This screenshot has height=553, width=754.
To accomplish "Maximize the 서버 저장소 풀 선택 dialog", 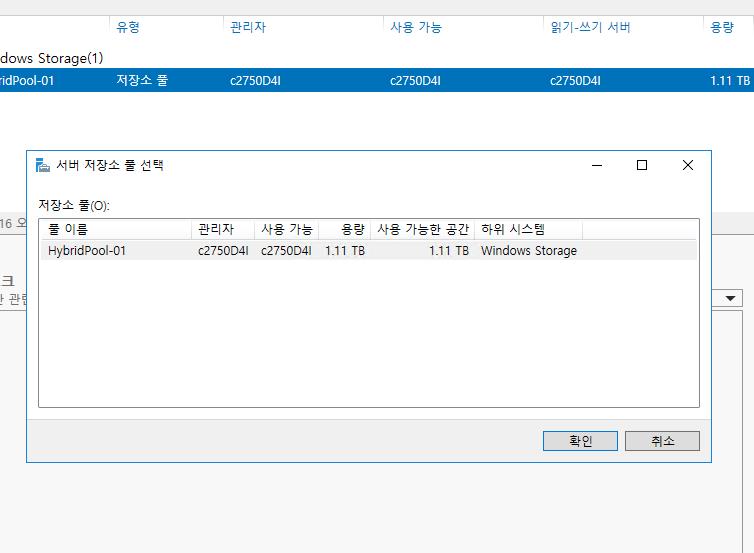I will click(x=641, y=165).
